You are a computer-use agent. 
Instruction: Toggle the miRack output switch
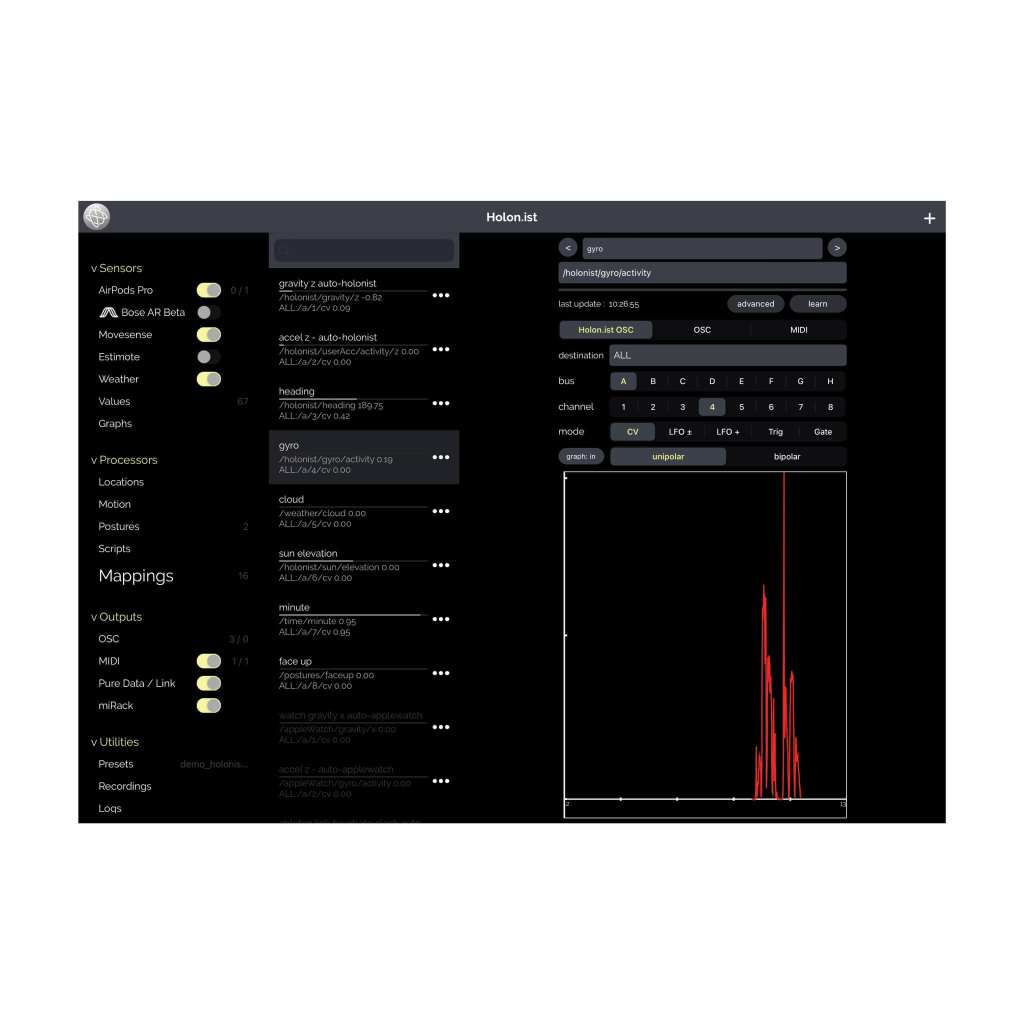(208, 705)
